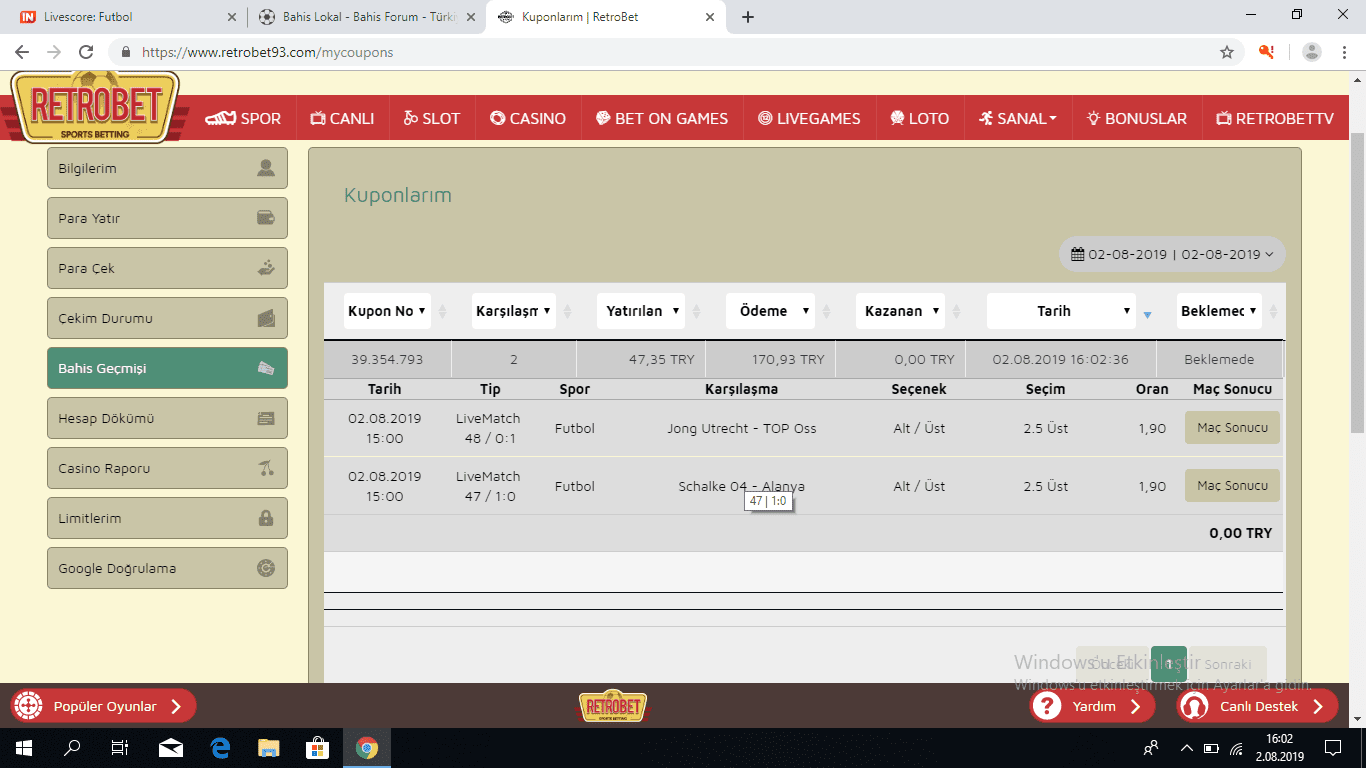Open Chrome profile avatar icon
This screenshot has width=1366, height=768.
click(x=1312, y=52)
